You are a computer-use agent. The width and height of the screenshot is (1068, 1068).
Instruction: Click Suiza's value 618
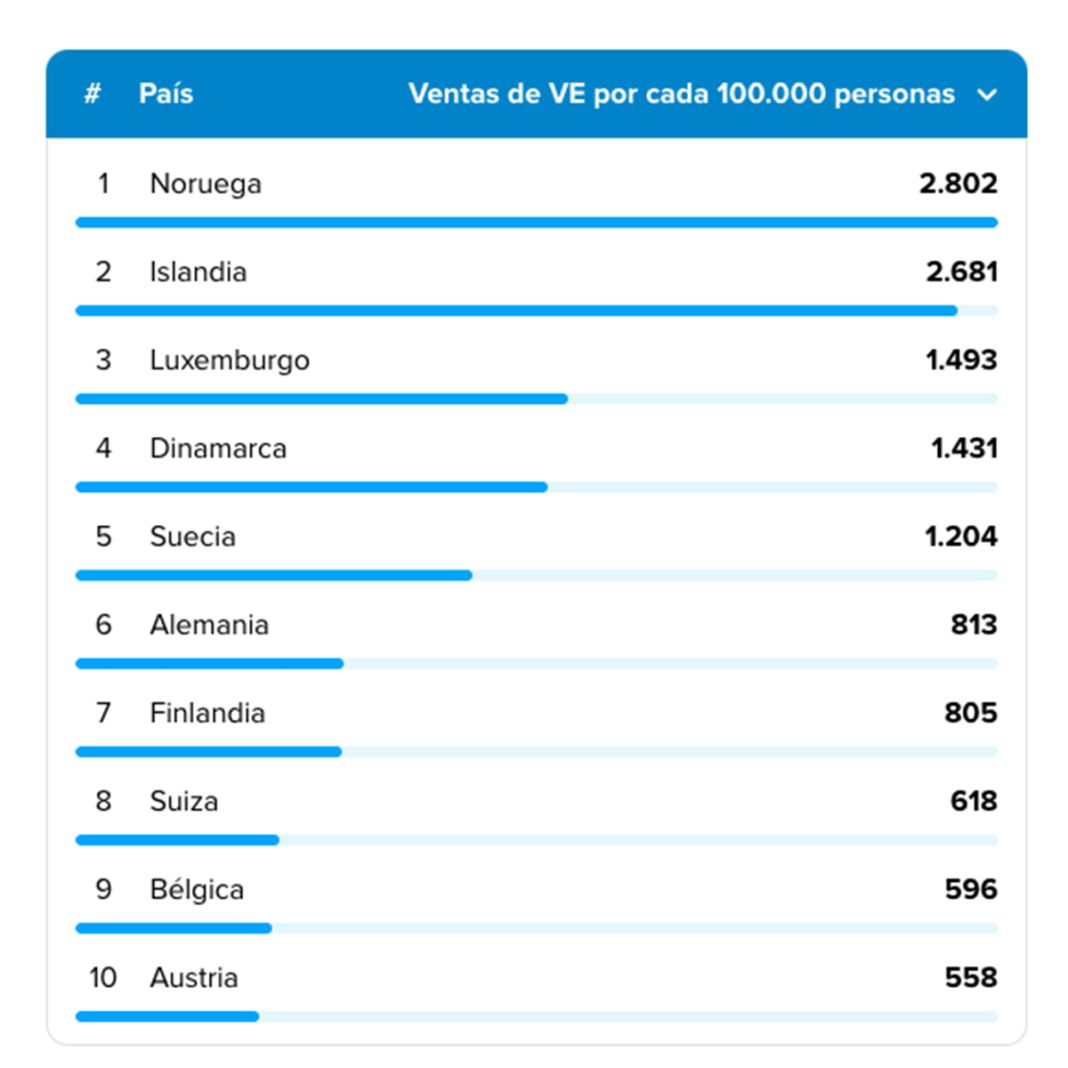pyautogui.click(x=973, y=801)
